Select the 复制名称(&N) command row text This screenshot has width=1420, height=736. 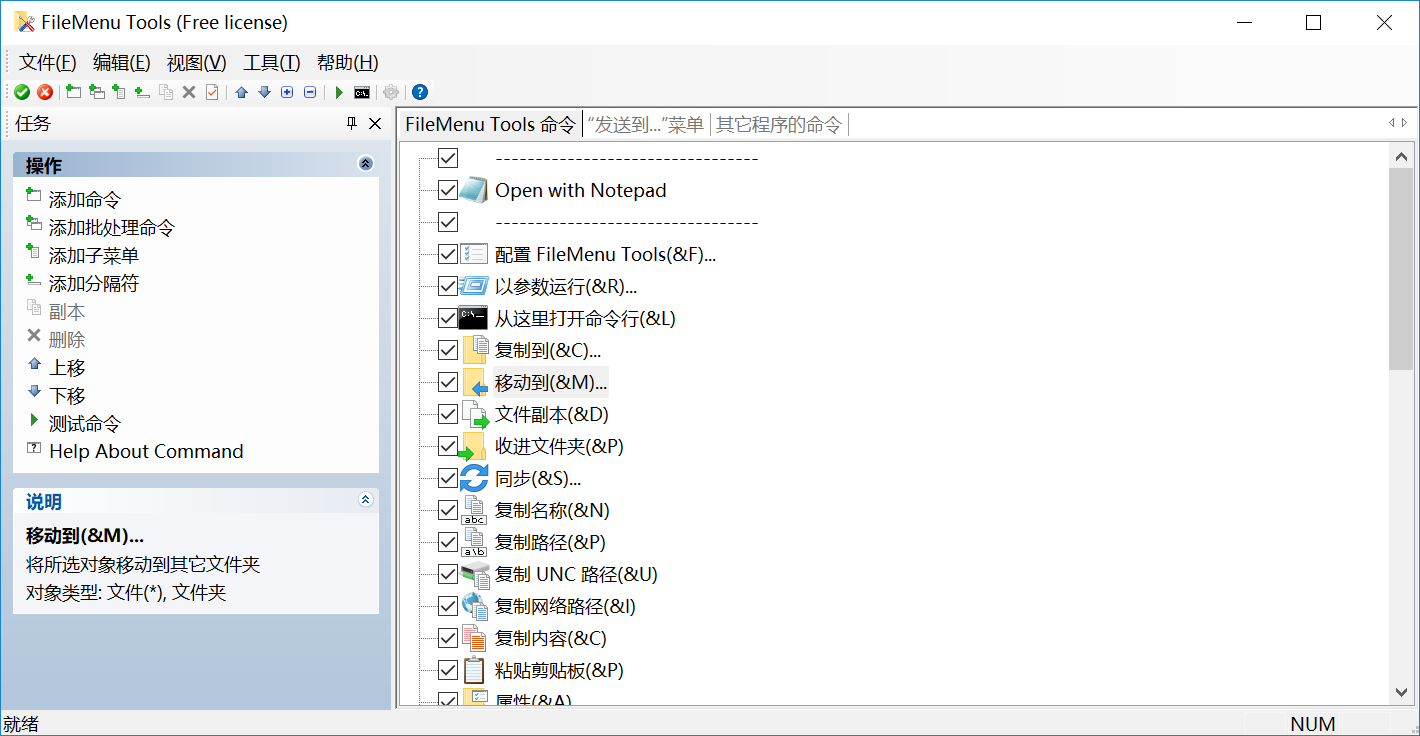552,510
